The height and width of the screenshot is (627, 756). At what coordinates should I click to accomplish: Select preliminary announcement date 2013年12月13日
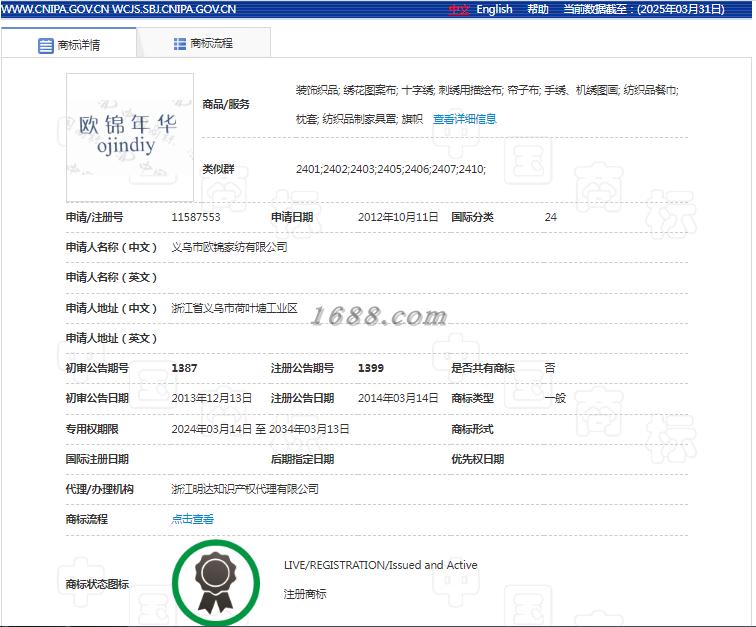pos(212,398)
